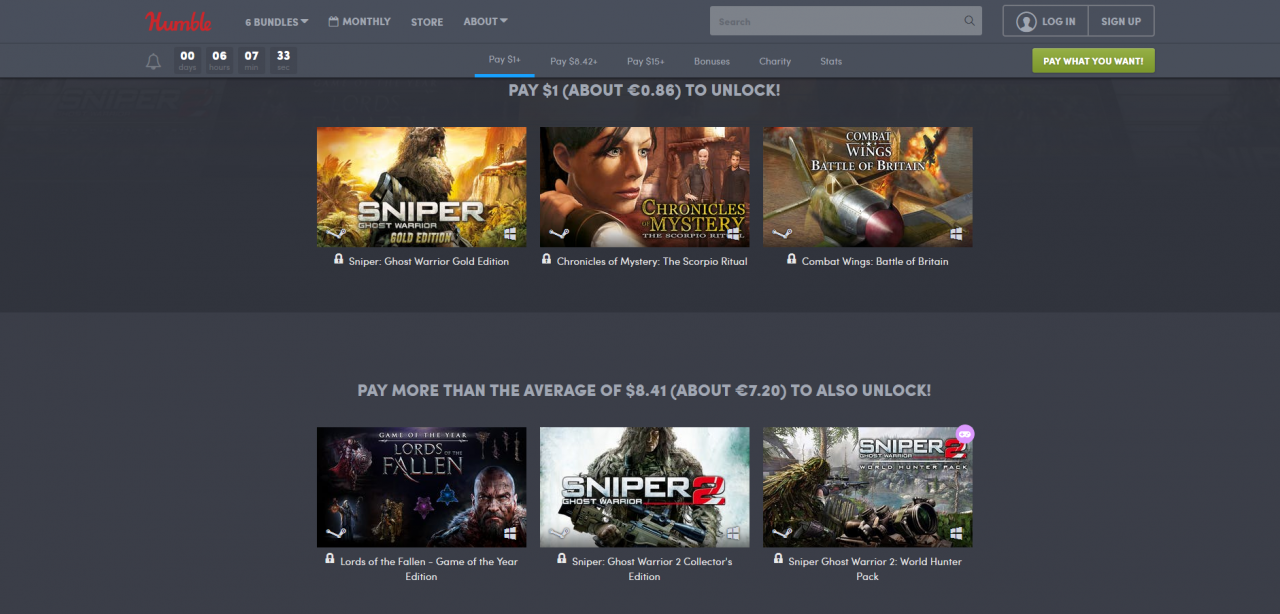Image resolution: width=1280 pixels, height=614 pixels.
Task: Click Sniper: Ghost Warrior 2 Collector's Edition title
Action: click(652, 568)
